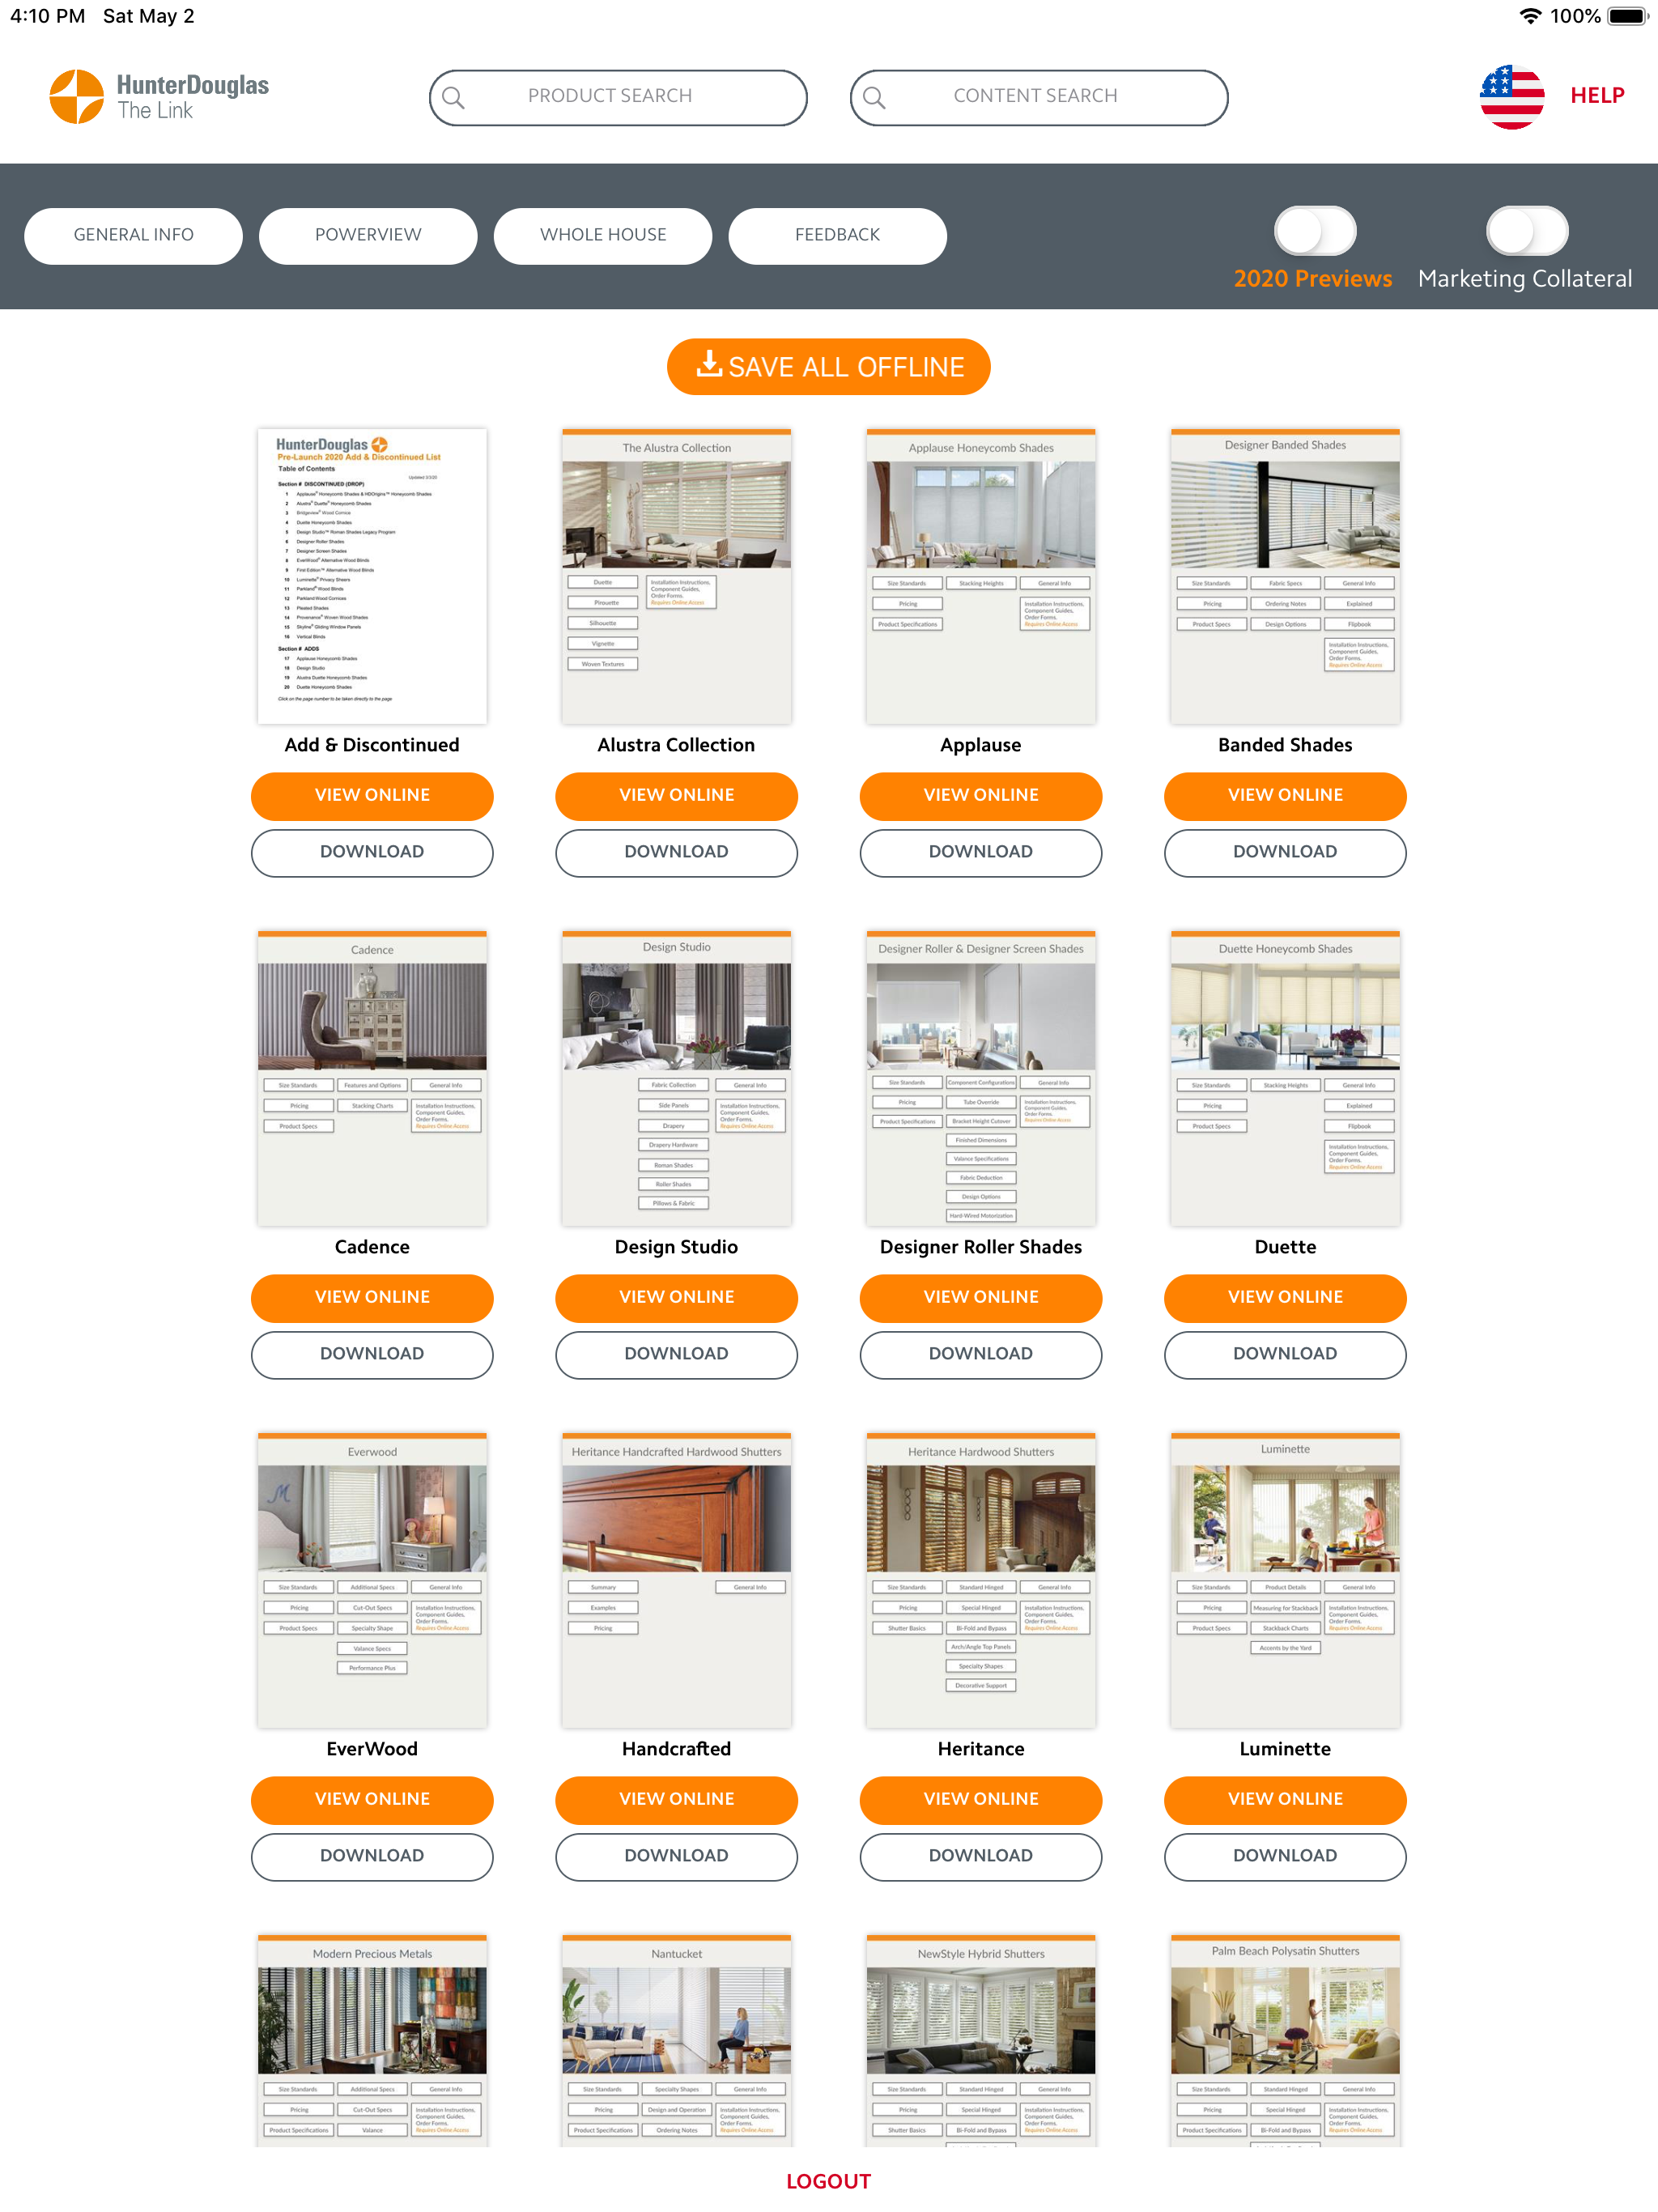Open the Everwood thumbnail
The image size is (1658, 2212).
[372, 1580]
